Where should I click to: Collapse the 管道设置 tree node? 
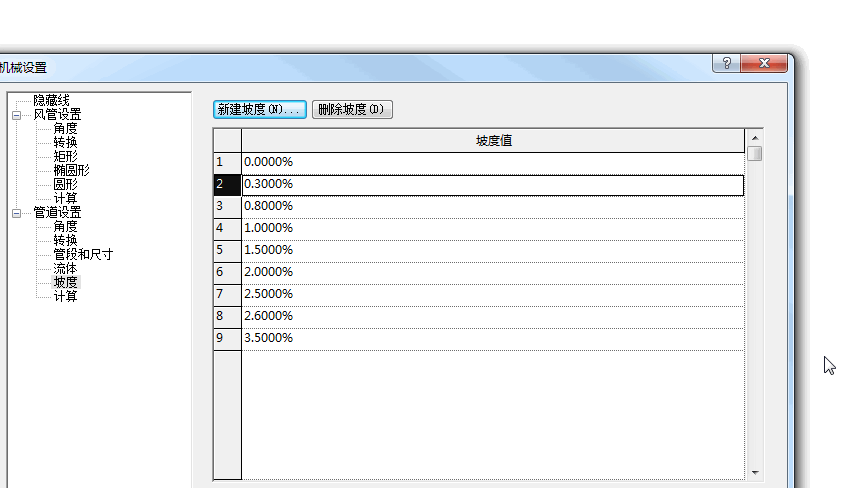coord(17,213)
